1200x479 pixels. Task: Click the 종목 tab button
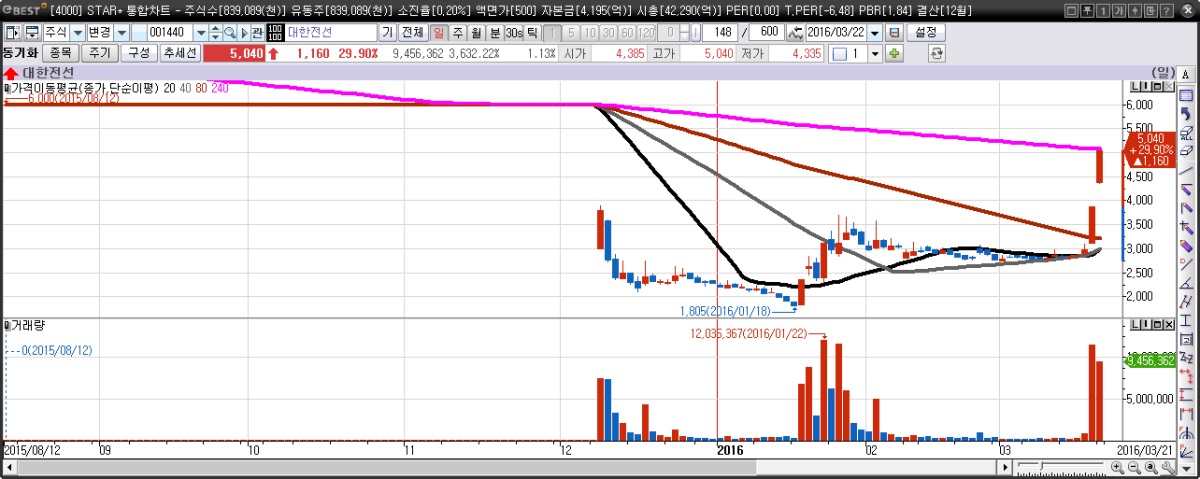click(x=60, y=52)
